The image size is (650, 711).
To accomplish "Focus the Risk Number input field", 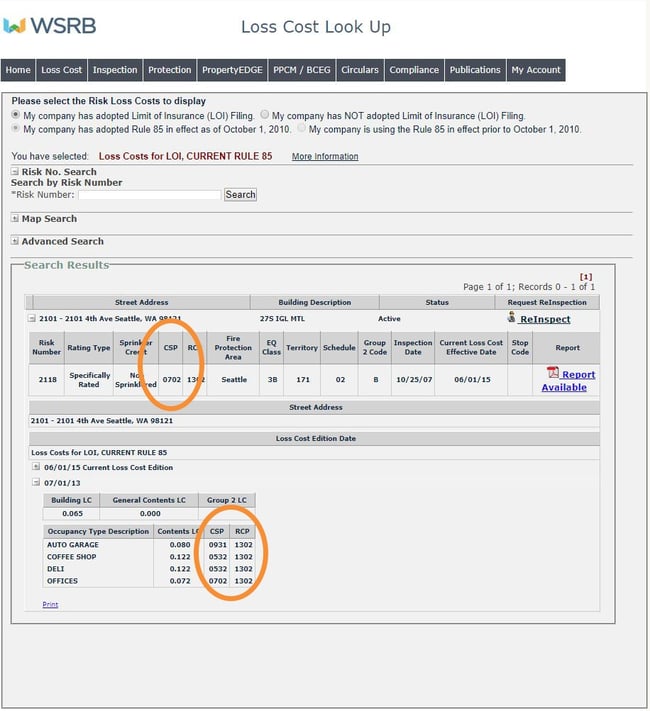I will pos(150,195).
